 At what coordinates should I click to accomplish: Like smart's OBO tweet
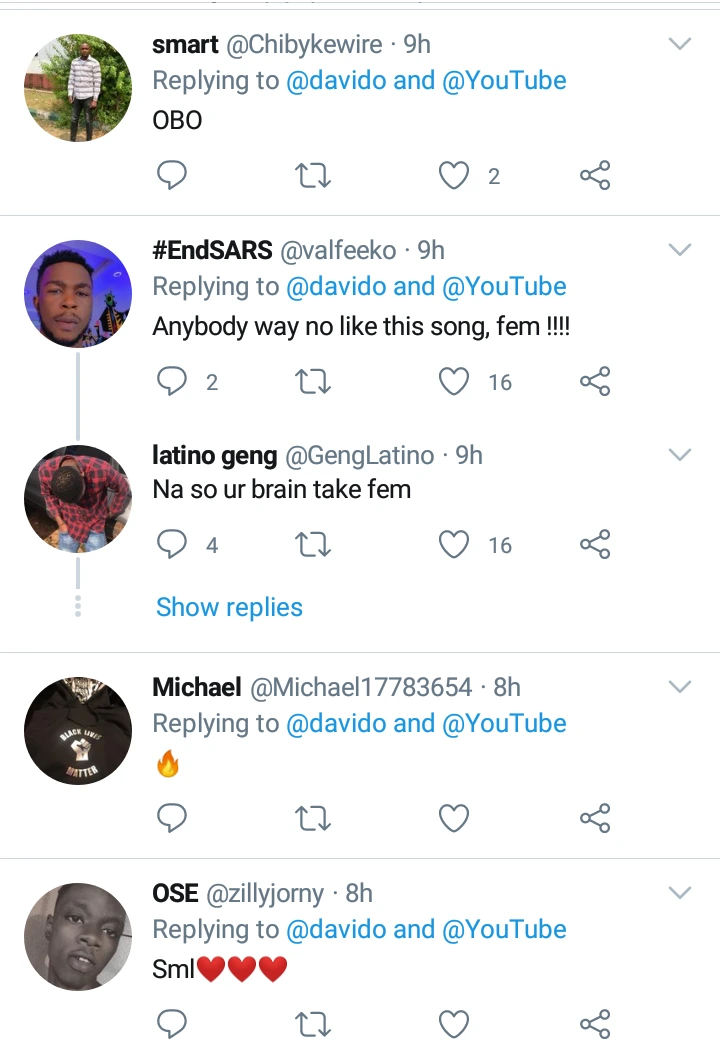click(x=455, y=177)
